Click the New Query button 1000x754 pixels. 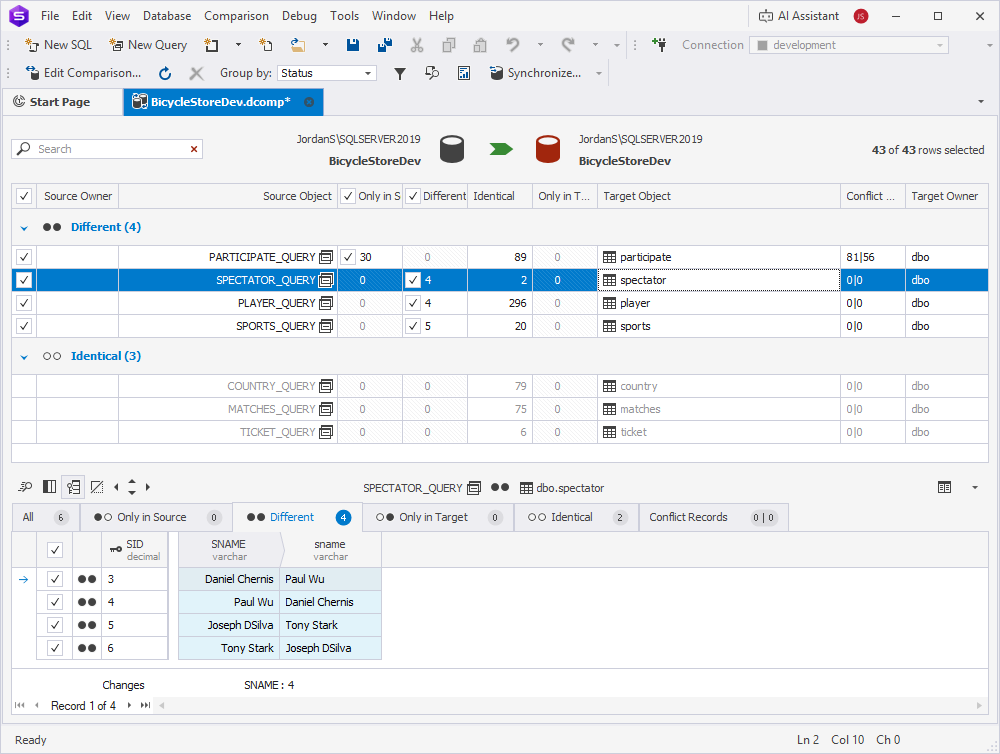click(148, 45)
